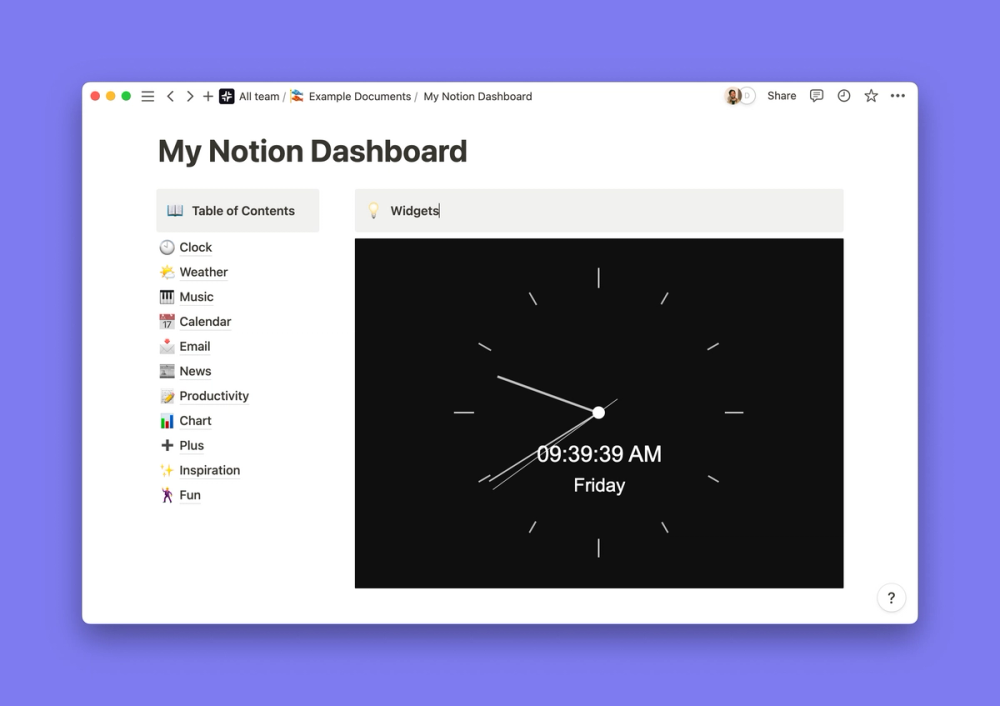Click the page history clock icon
1000x706 pixels.
pos(844,95)
